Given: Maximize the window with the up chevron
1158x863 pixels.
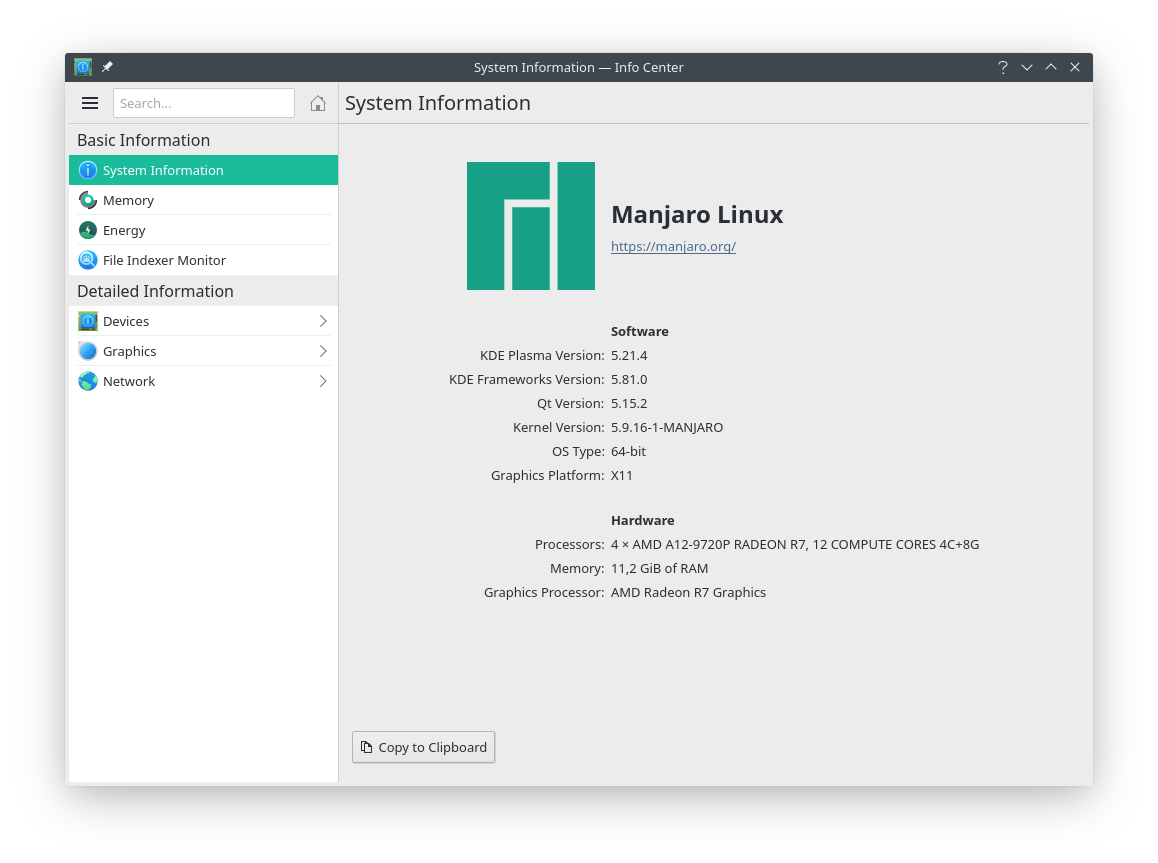Looking at the screenshot, I should 1051,67.
